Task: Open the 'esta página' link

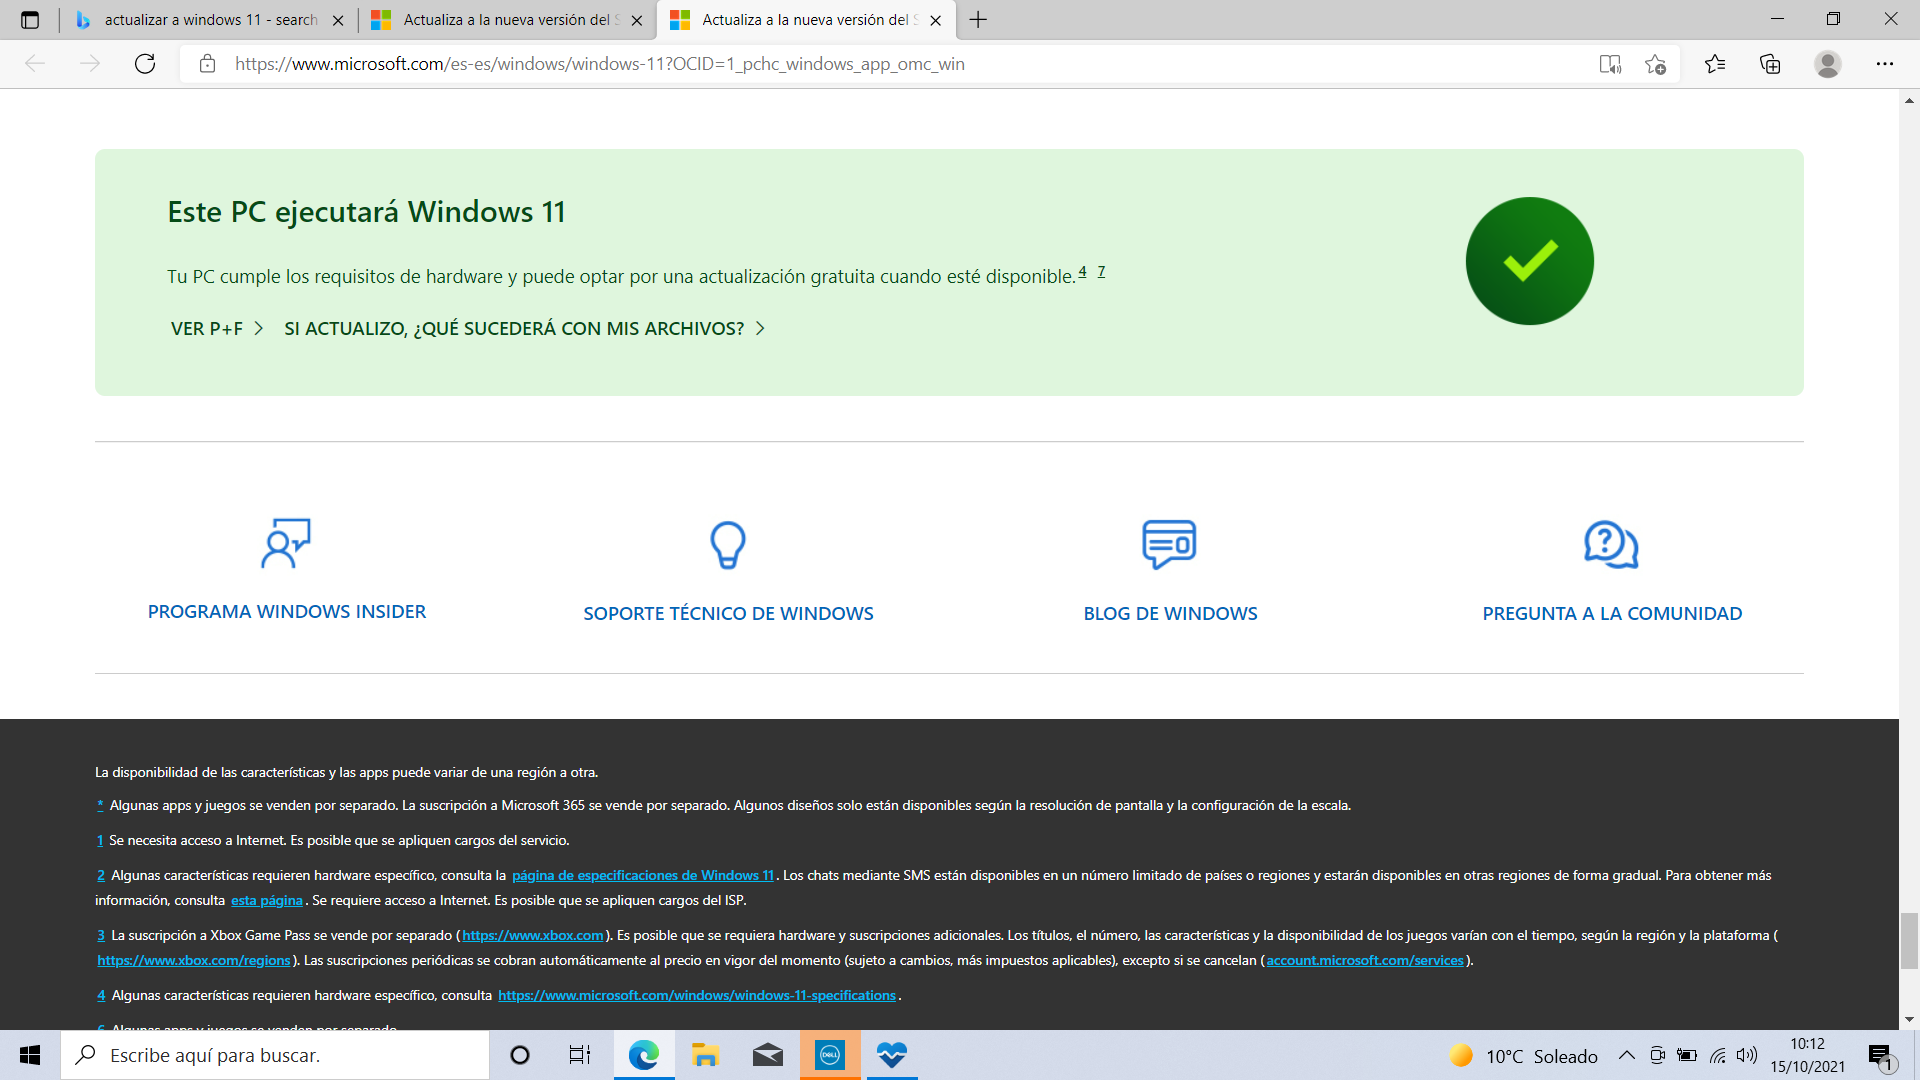Action: [x=266, y=900]
